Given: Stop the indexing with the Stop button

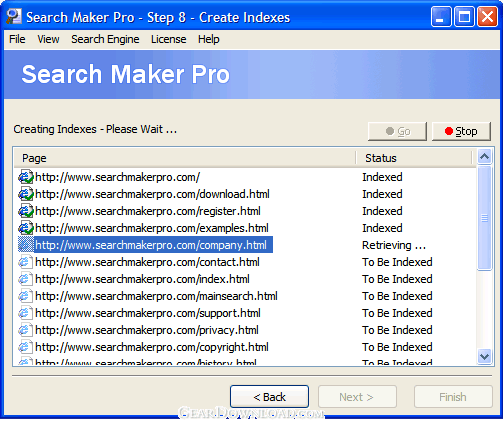Looking at the screenshot, I should (461, 131).
